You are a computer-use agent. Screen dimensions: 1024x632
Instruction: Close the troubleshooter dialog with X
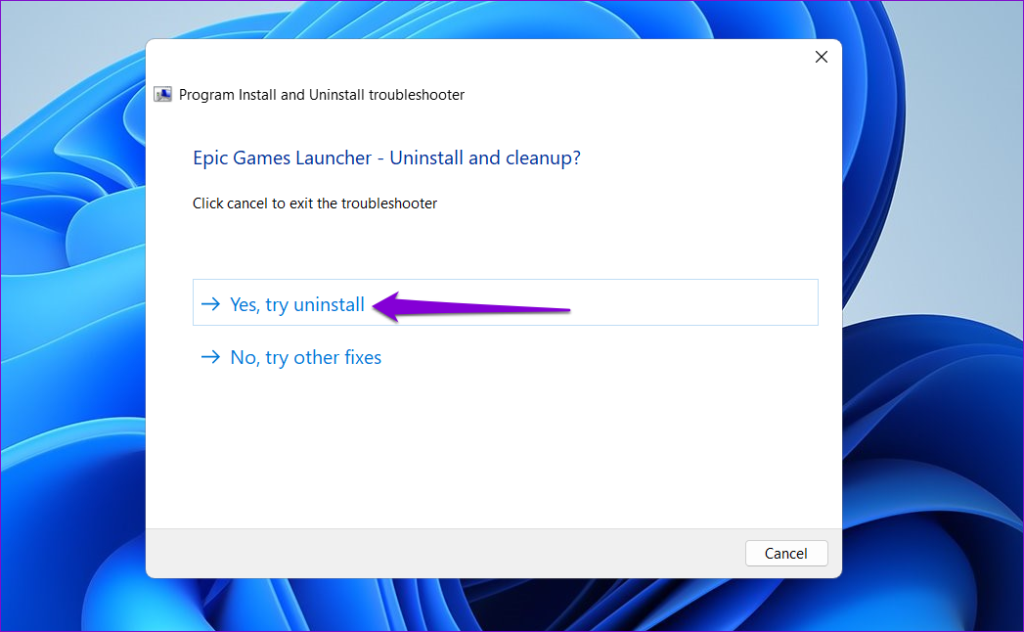821,57
